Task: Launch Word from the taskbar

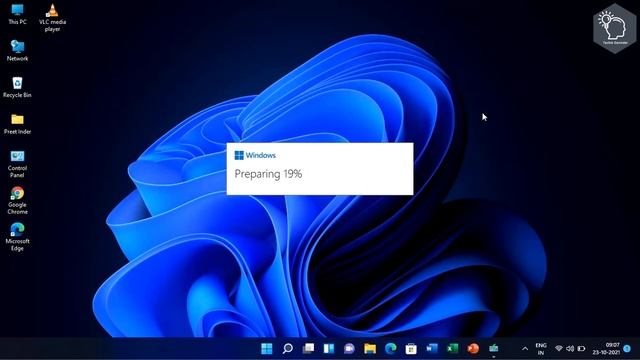Action: [432, 349]
